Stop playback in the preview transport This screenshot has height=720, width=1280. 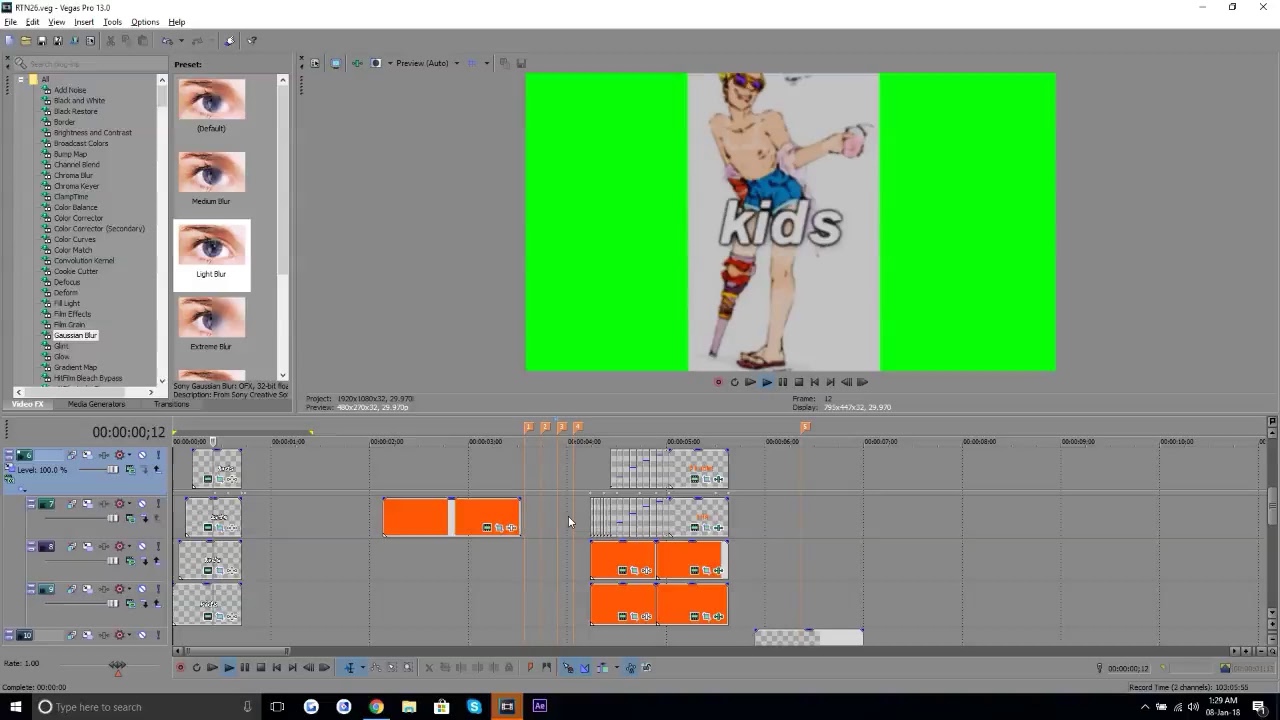click(799, 382)
